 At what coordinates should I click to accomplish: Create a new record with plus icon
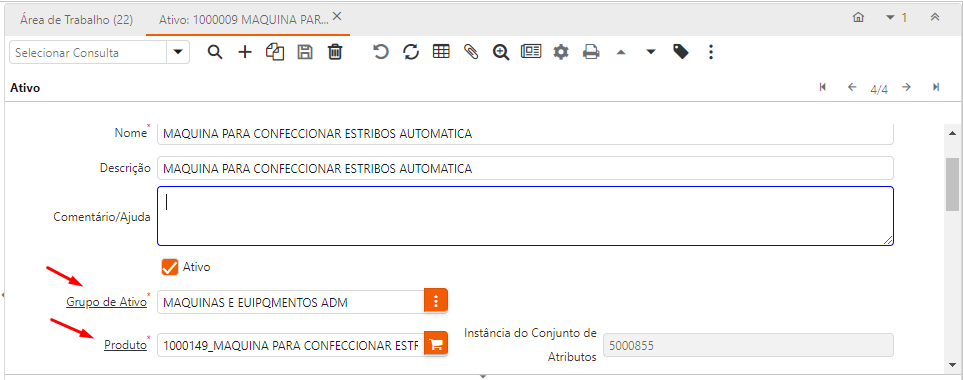[245, 52]
